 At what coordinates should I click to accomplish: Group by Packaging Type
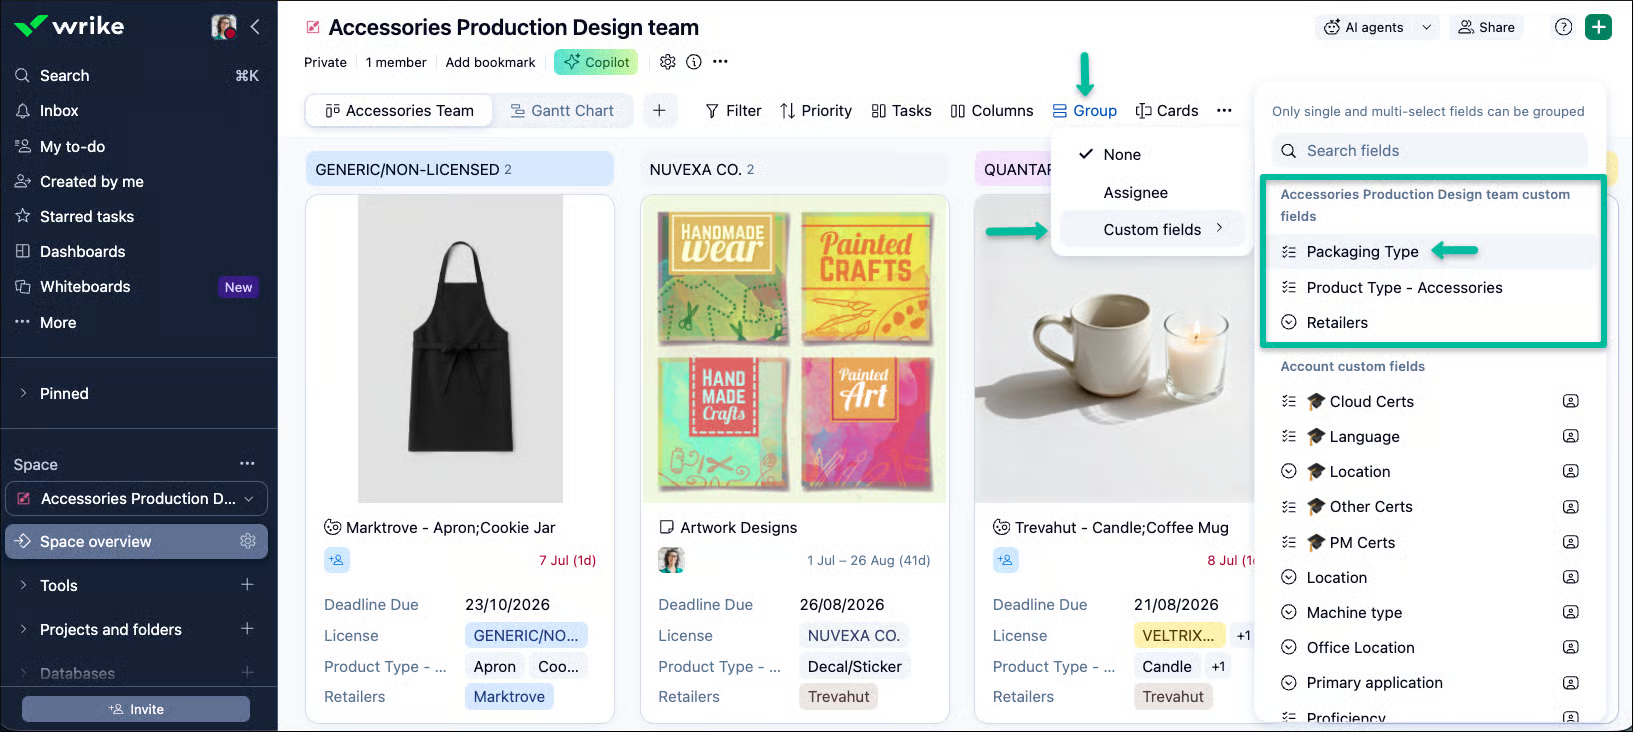[x=1432, y=252]
